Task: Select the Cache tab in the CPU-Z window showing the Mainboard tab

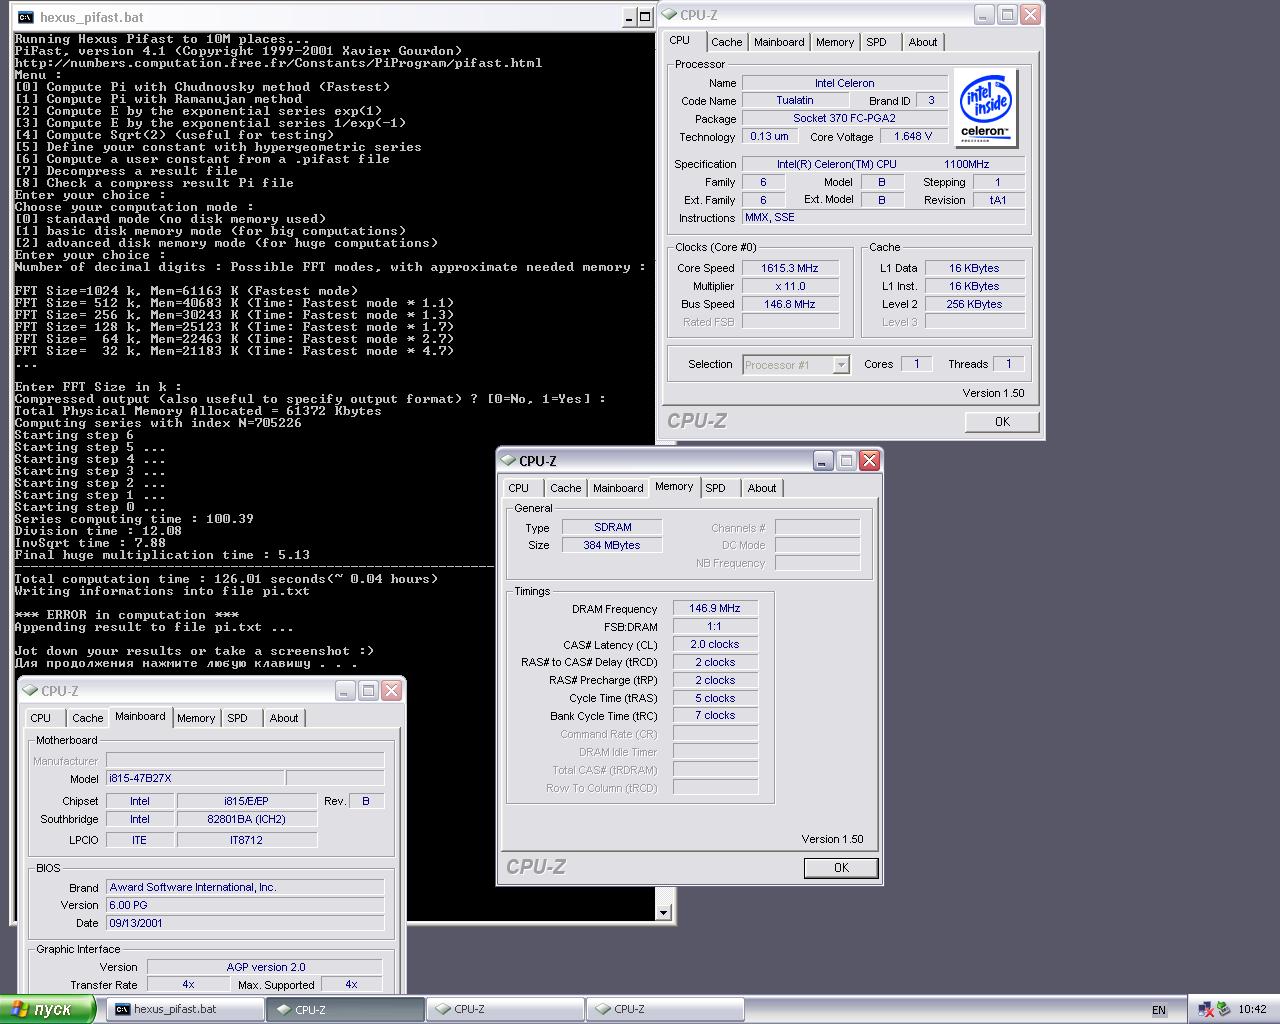Action: 88,718
